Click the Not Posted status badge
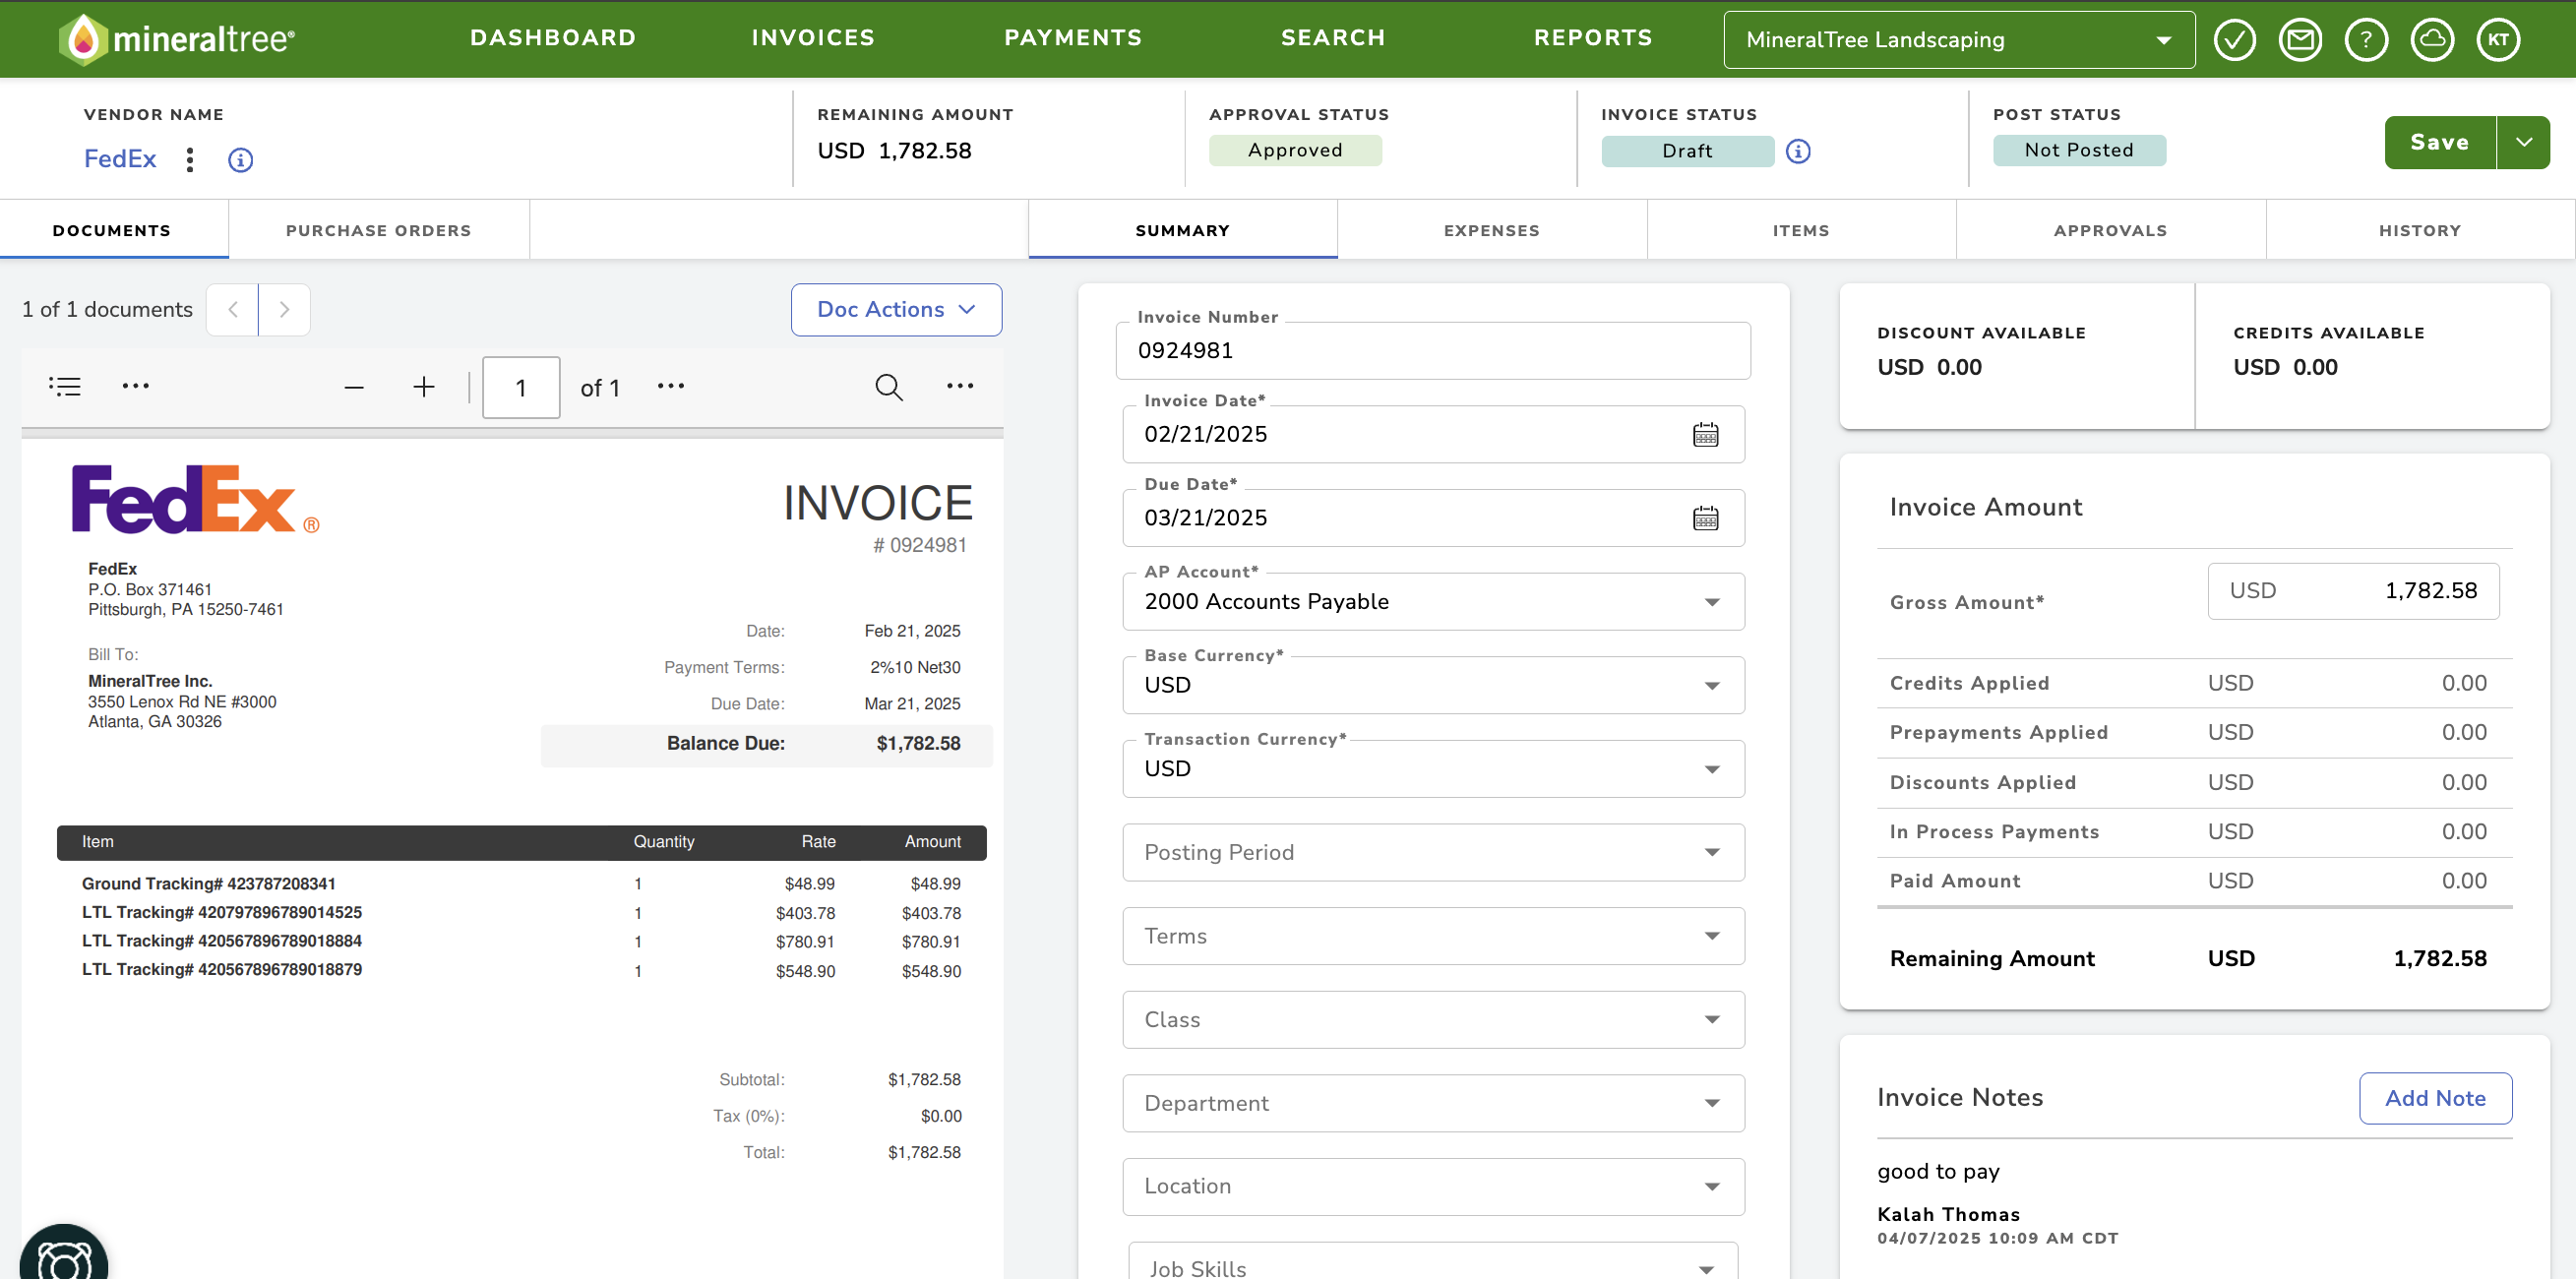 tap(2079, 151)
